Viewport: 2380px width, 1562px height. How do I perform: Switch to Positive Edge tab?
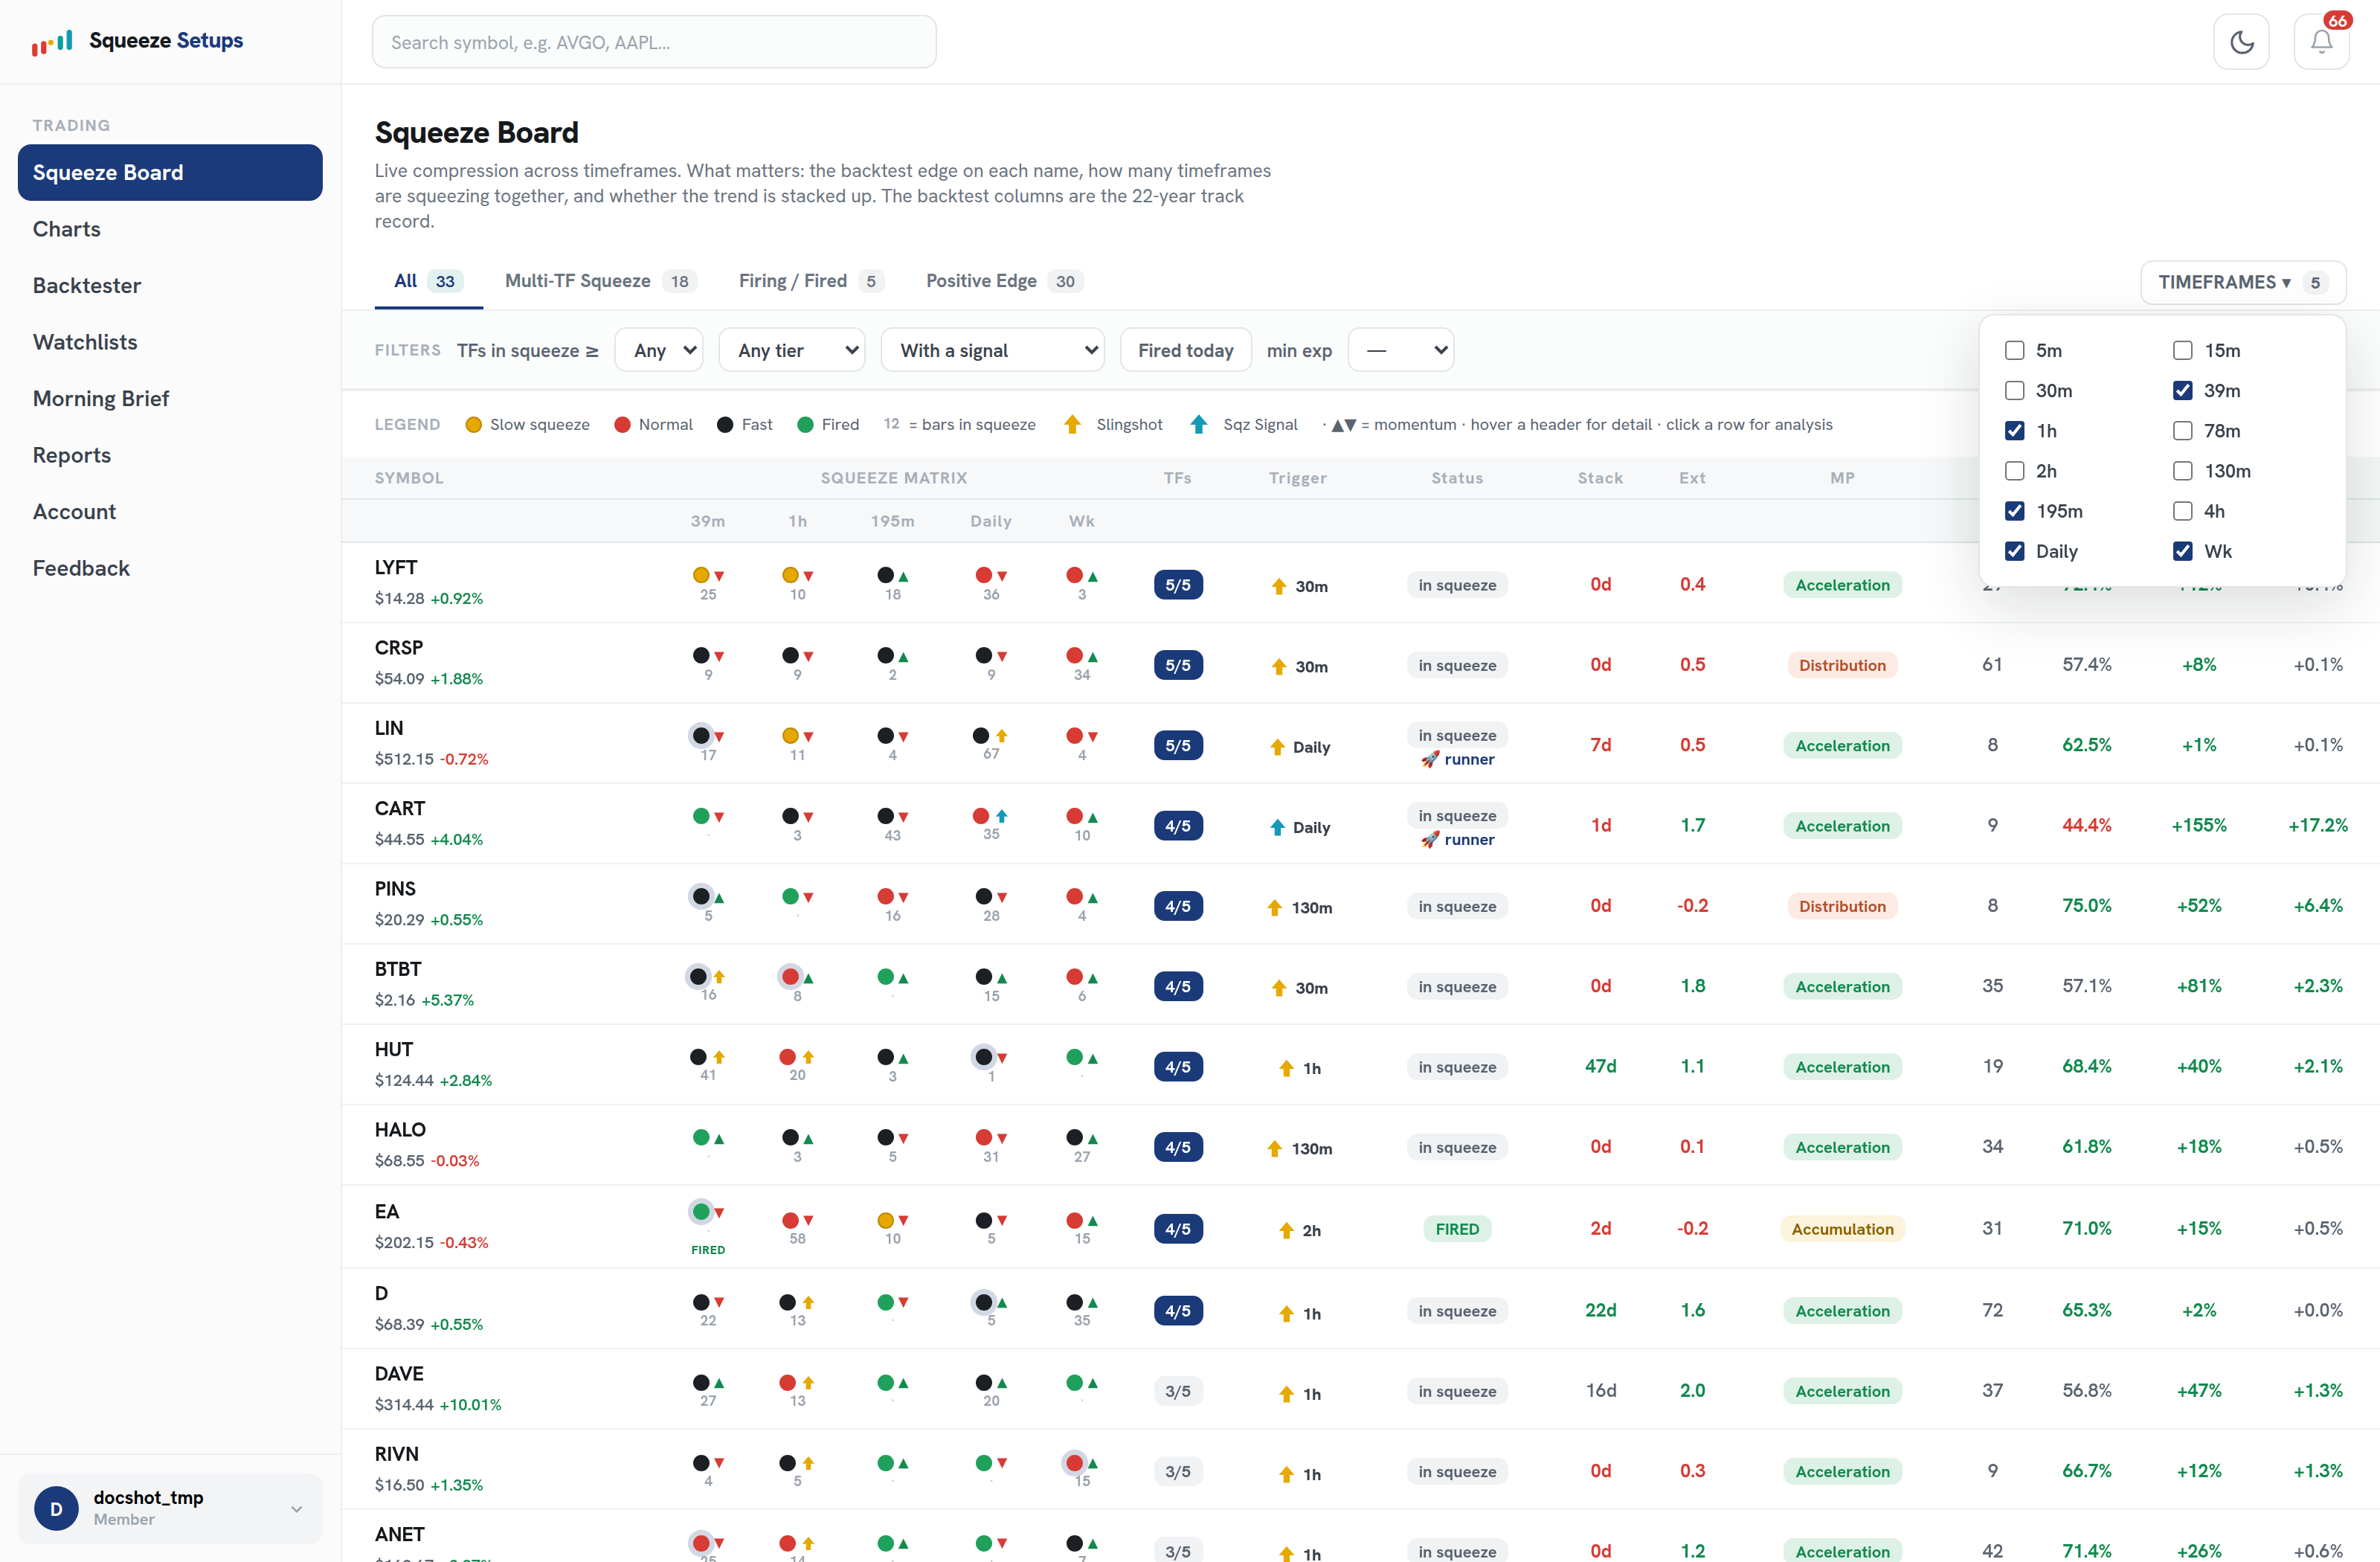point(1004,281)
